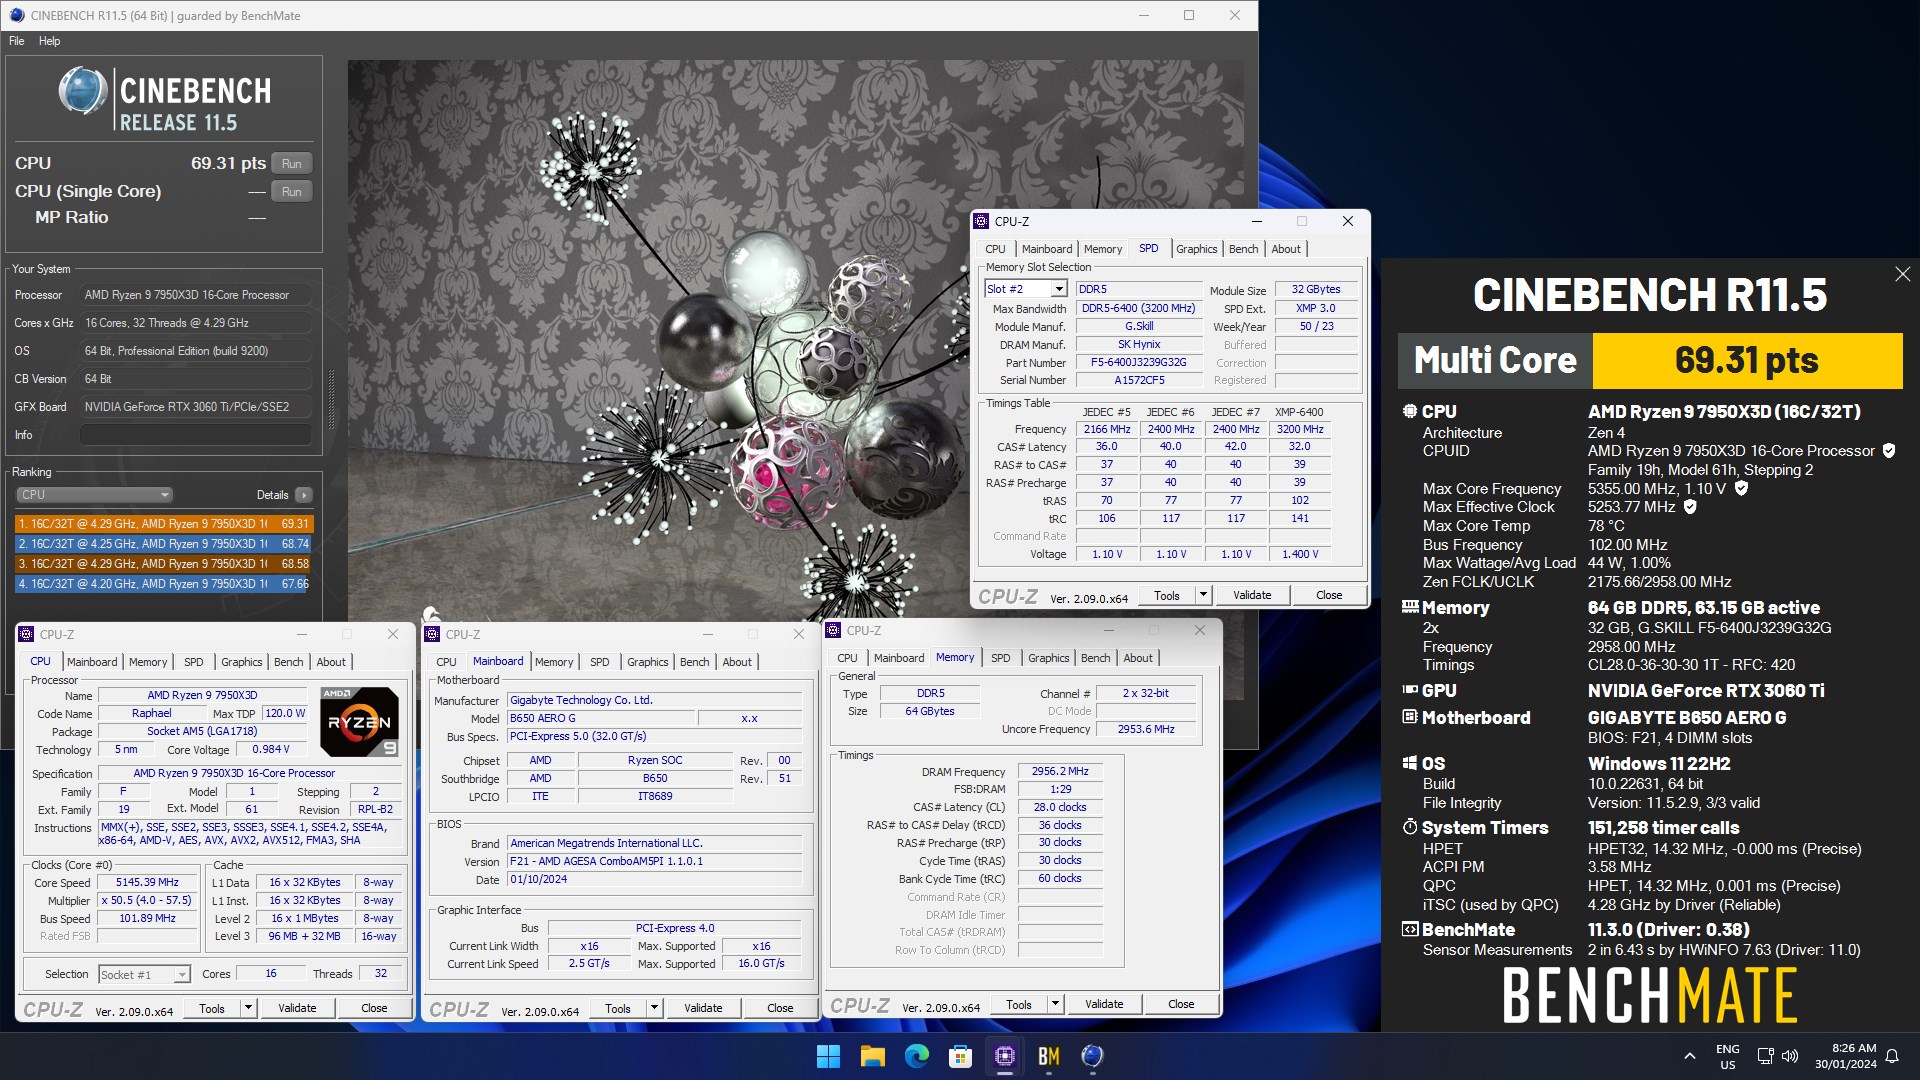Close the BenchMate result panel with X

click(1902, 274)
